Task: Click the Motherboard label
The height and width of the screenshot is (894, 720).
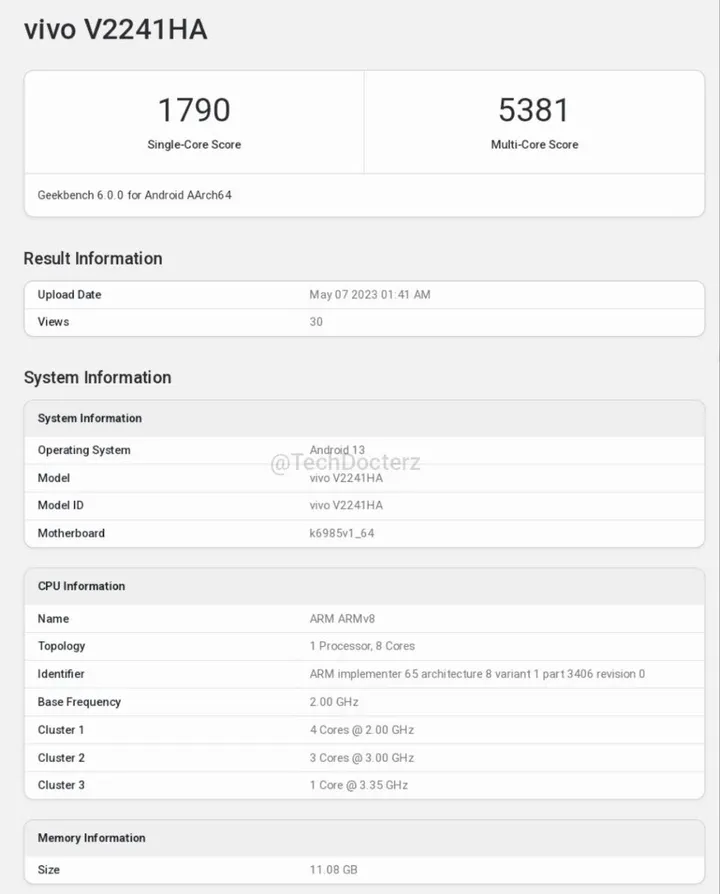Action: pyautogui.click(x=71, y=533)
